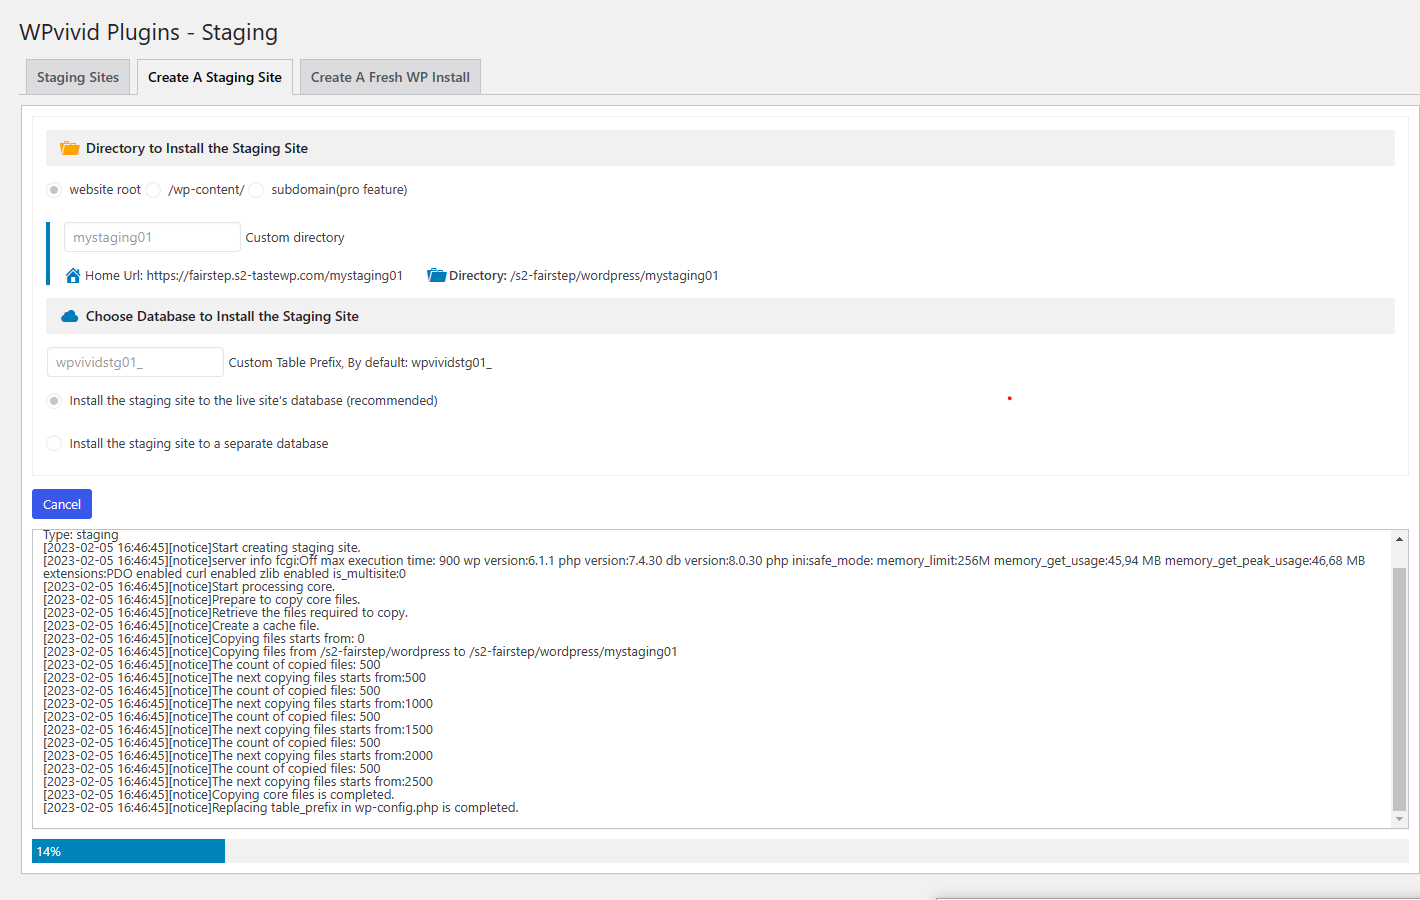
Task: Click the 'Copying core files is completed.' log line
Action: (x=219, y=795)
